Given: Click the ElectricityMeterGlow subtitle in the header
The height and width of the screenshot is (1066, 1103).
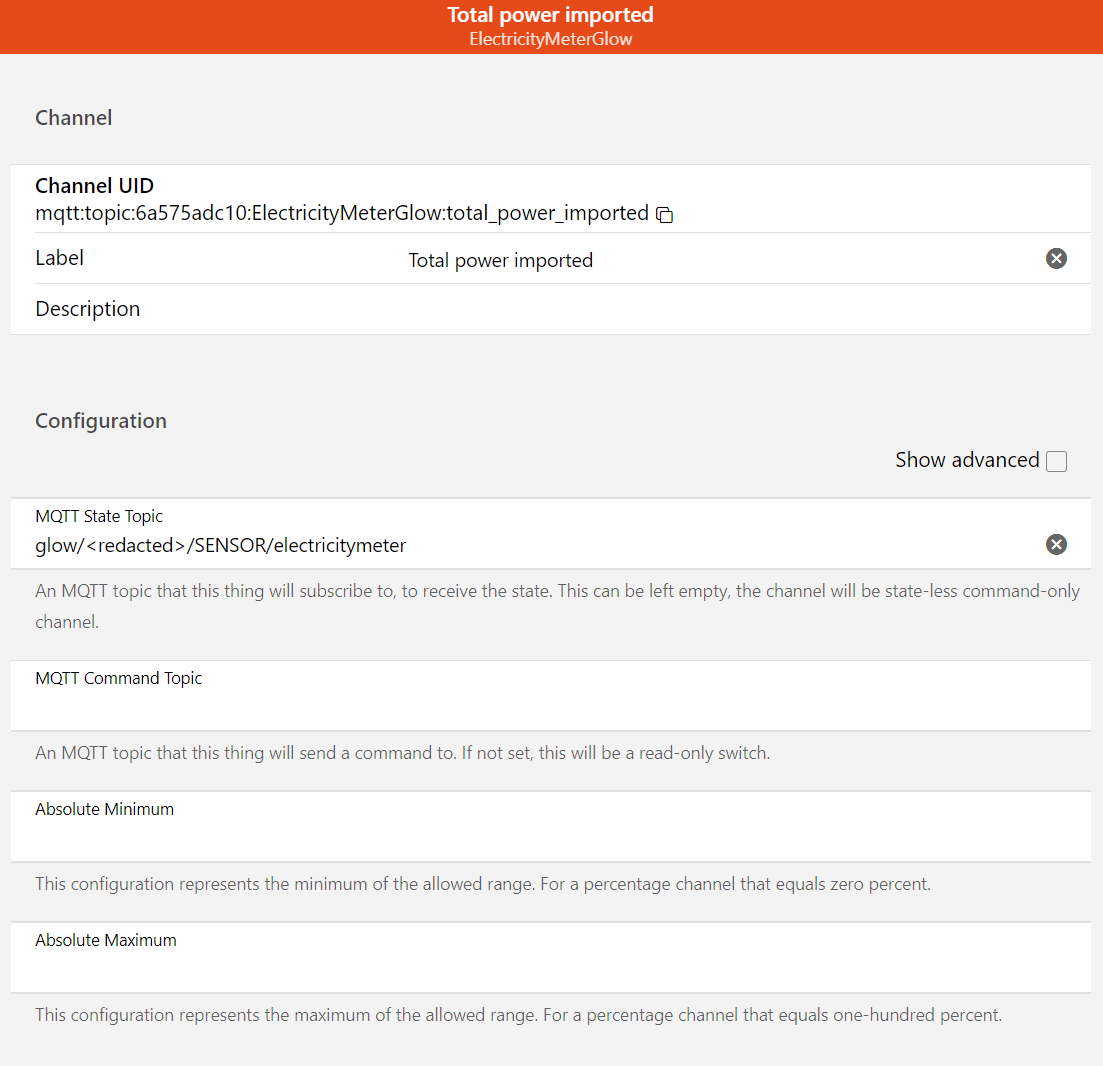Looking at the screenshot, I should [x=550, y=40].
